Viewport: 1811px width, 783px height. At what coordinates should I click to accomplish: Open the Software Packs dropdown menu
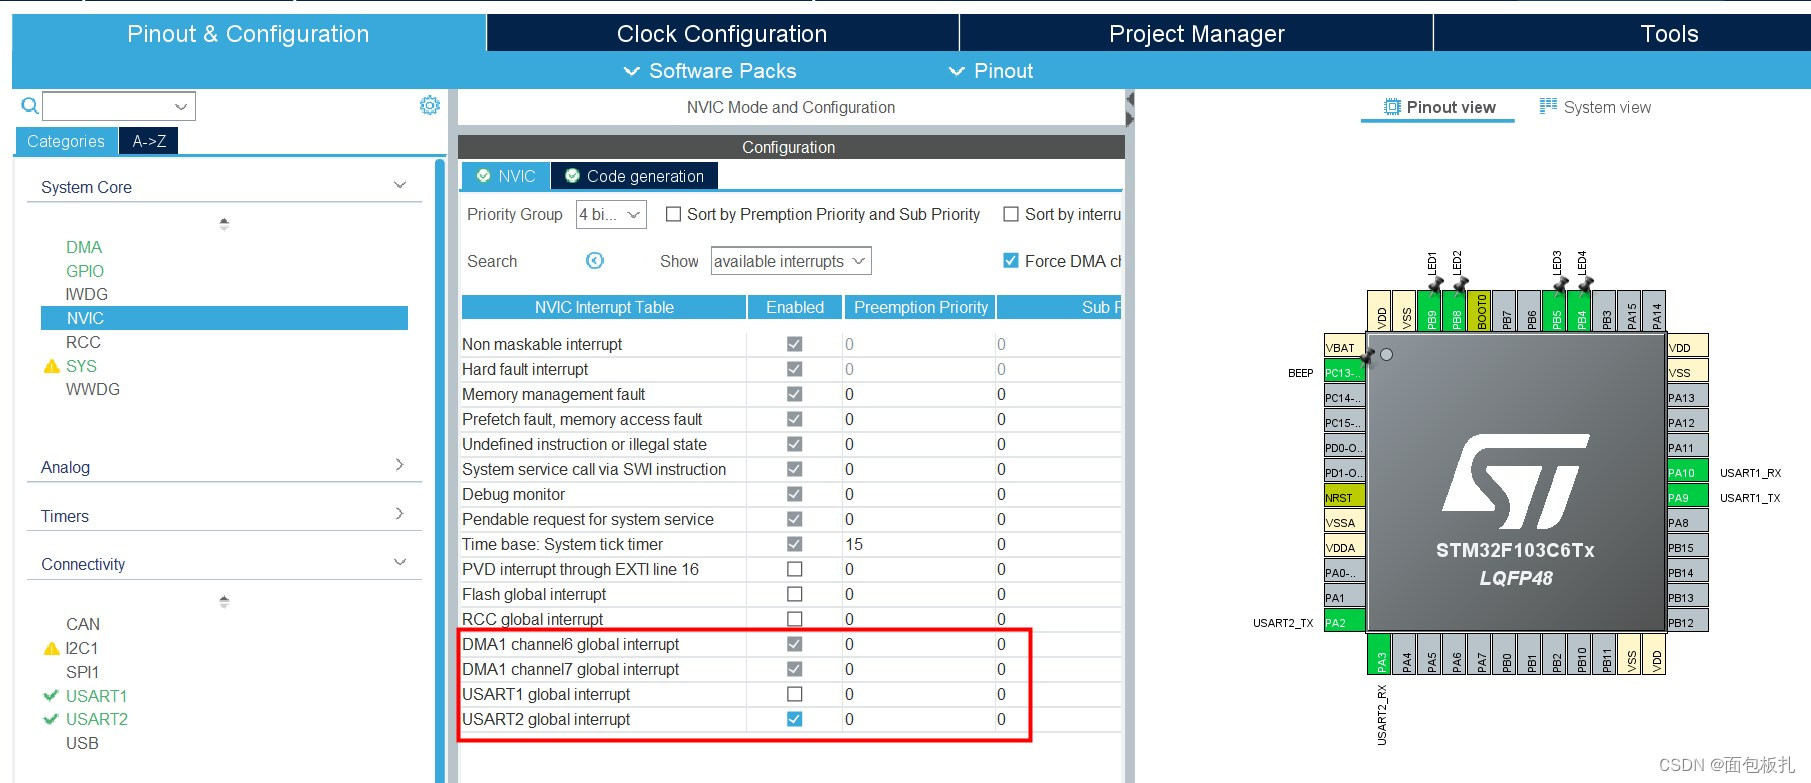(x=710, y=71)
